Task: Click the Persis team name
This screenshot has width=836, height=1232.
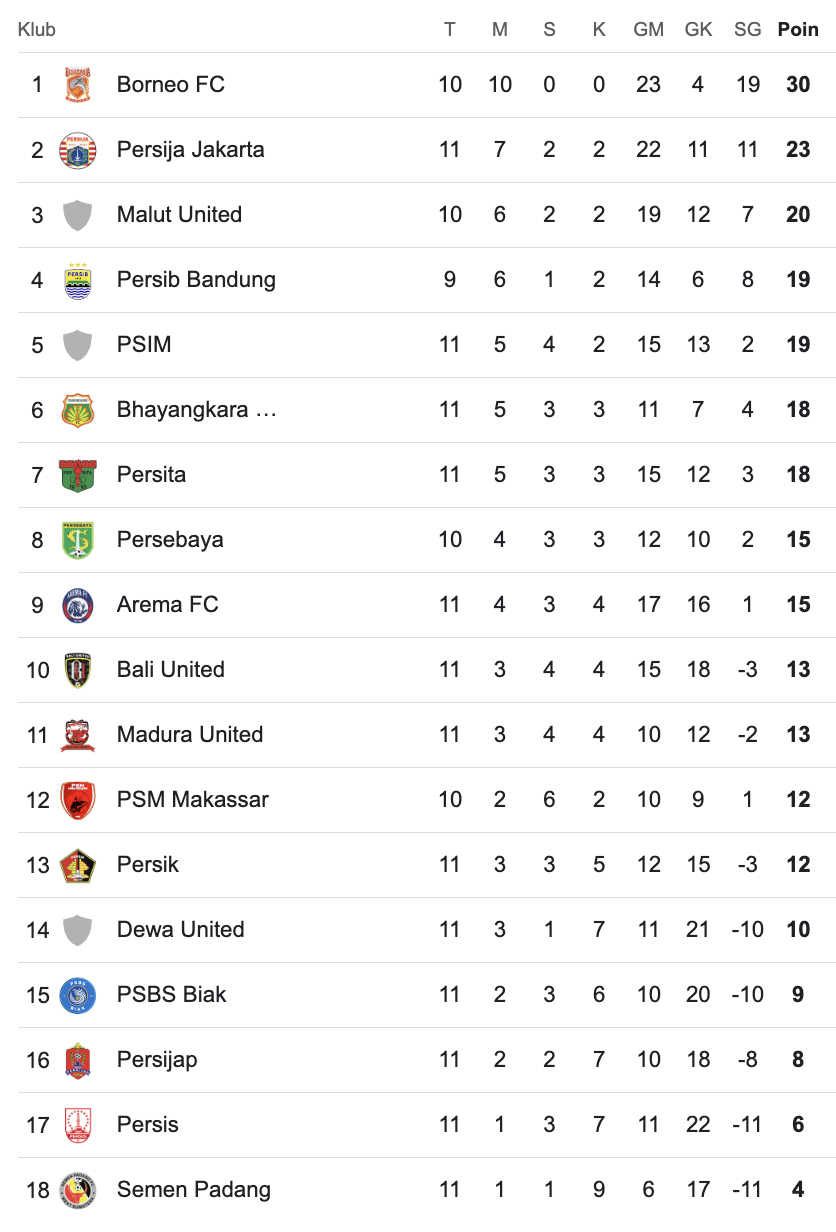Action: pos(148,1125)
